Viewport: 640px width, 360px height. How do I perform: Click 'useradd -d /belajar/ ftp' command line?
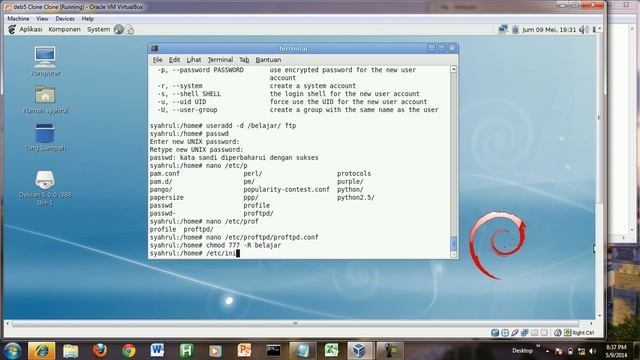click(223, 126)
